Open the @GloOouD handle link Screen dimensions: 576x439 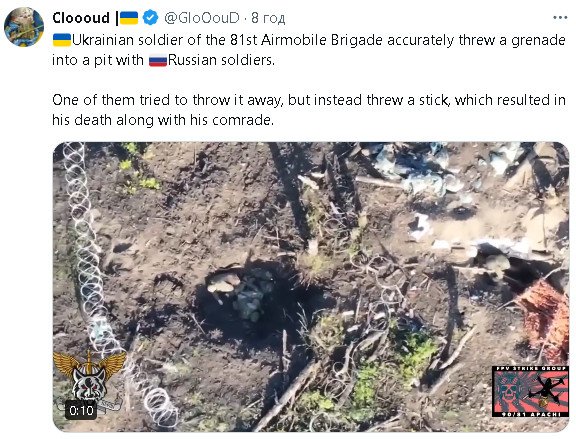point(202,18)
